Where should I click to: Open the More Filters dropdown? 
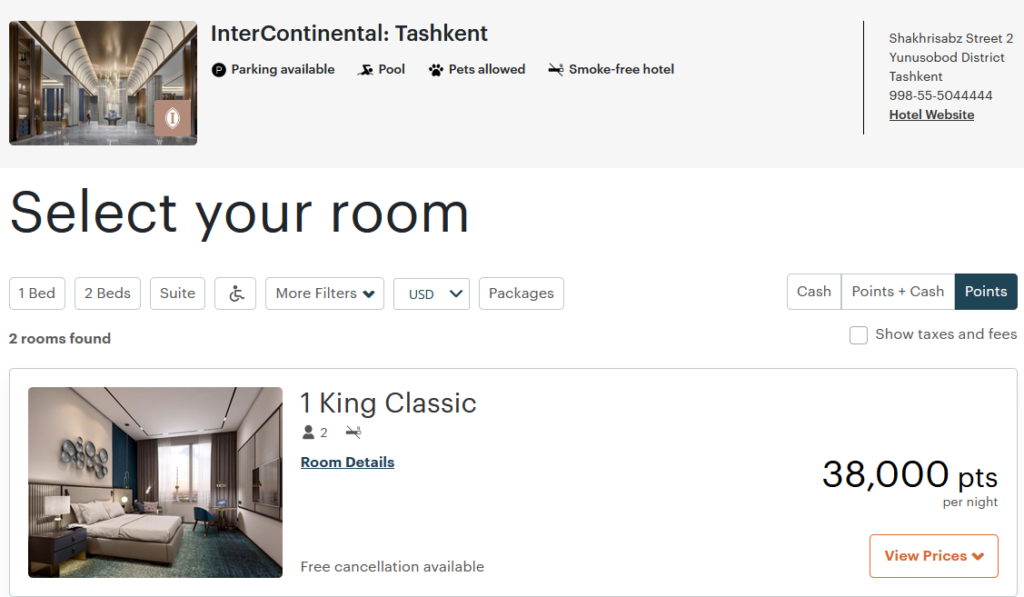[324, 293]
